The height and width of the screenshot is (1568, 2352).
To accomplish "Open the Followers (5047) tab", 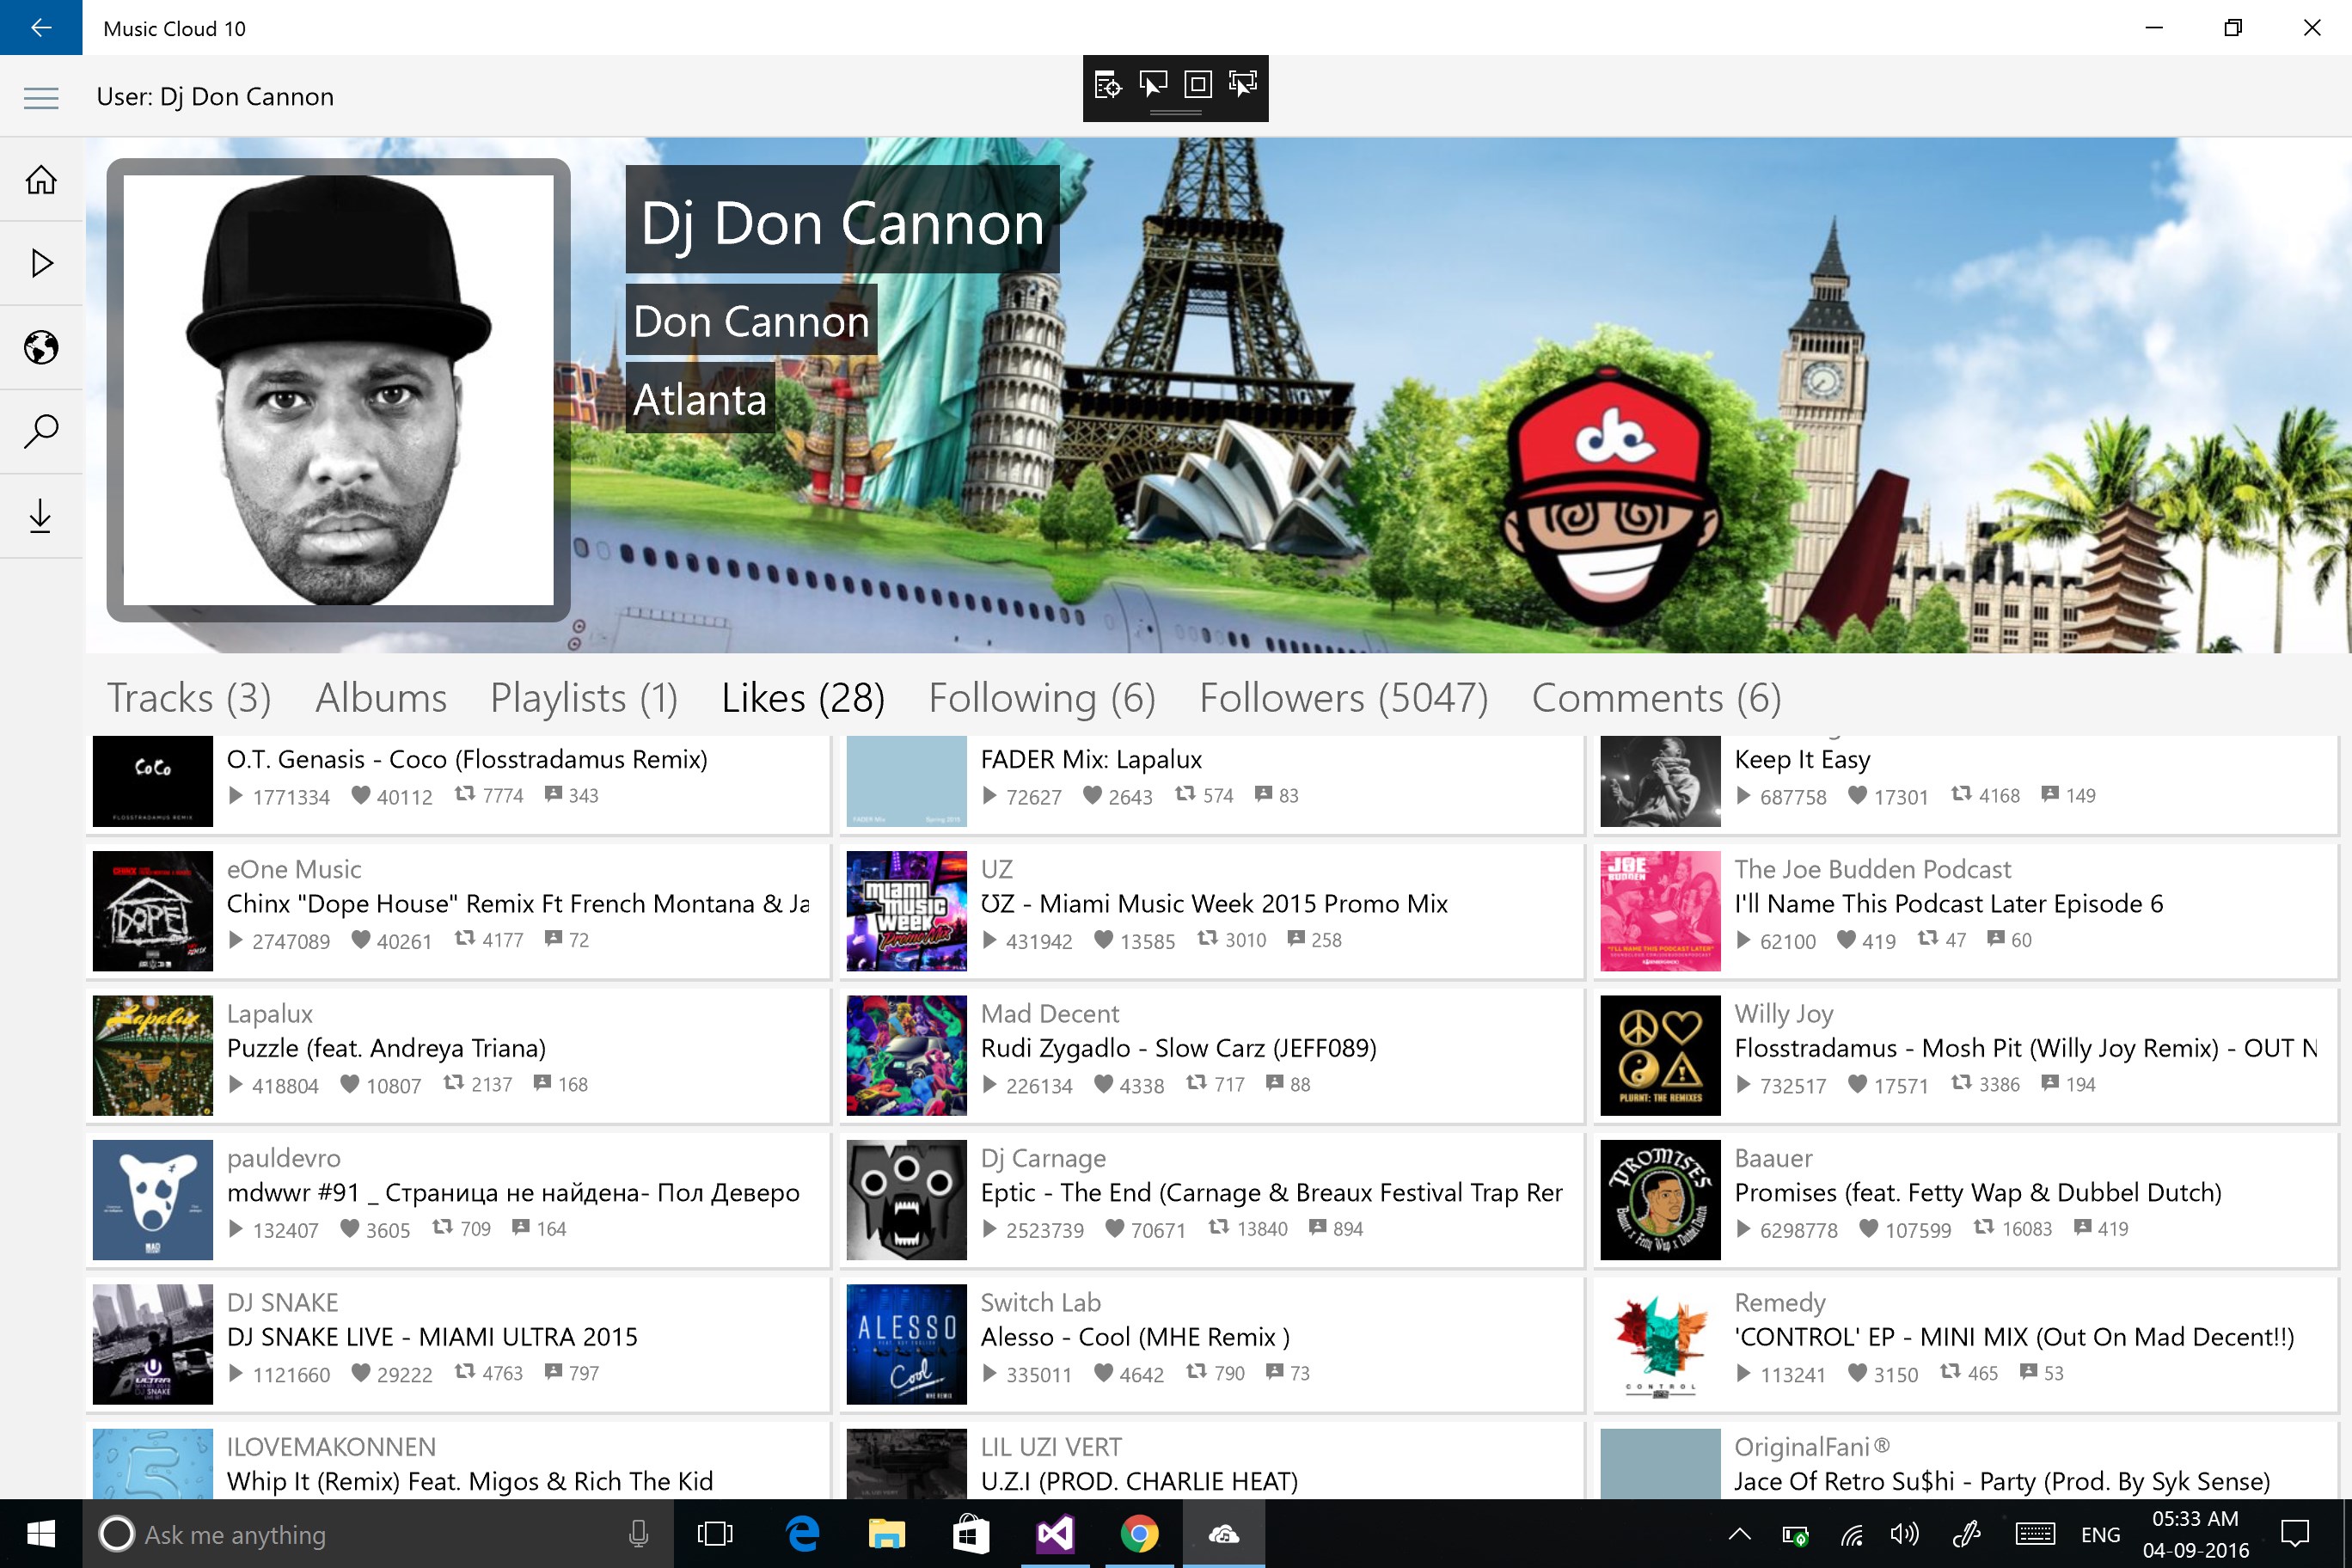I will pos(1343,698).
